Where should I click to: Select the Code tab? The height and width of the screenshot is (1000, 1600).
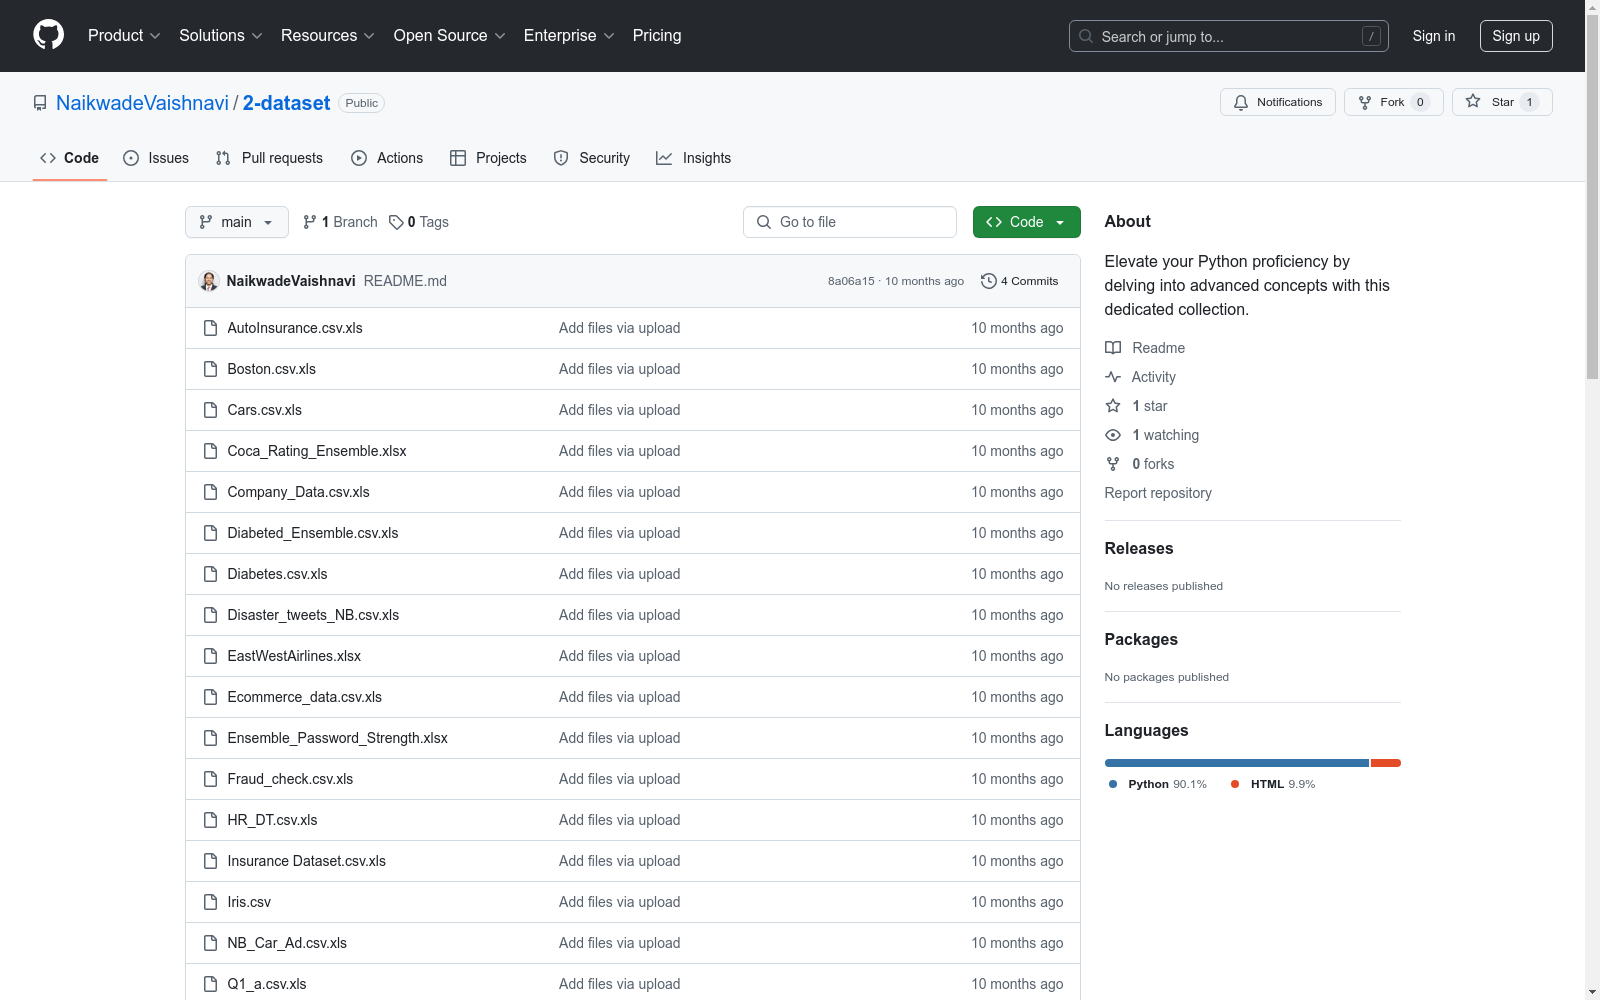click(x=70, y=158)
